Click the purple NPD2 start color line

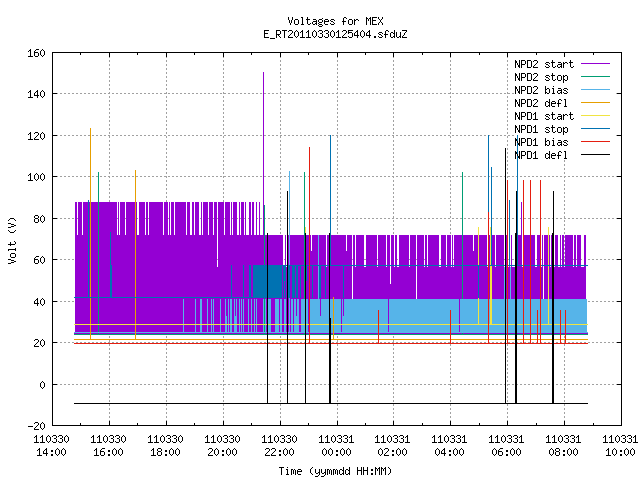tap(596, 64)
